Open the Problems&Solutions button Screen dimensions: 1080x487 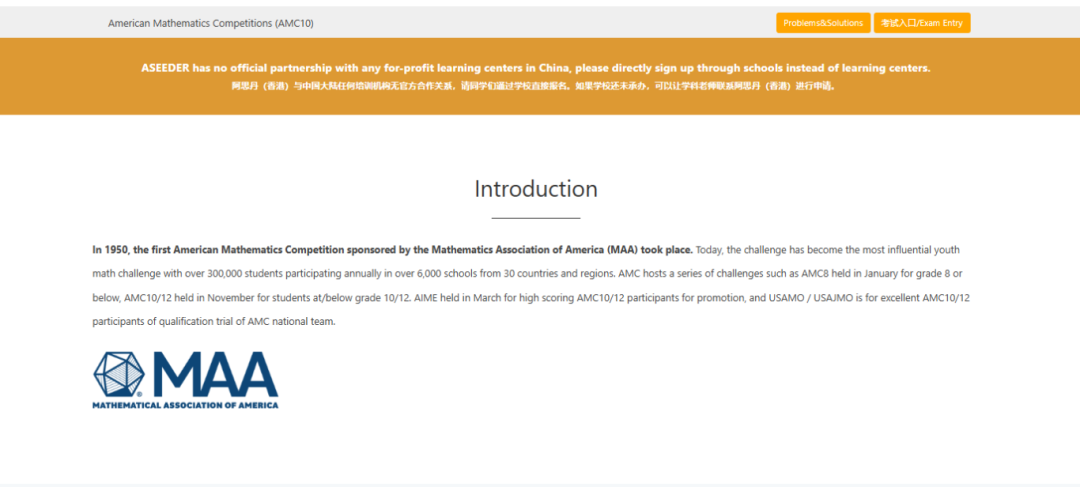click(823, 23)
